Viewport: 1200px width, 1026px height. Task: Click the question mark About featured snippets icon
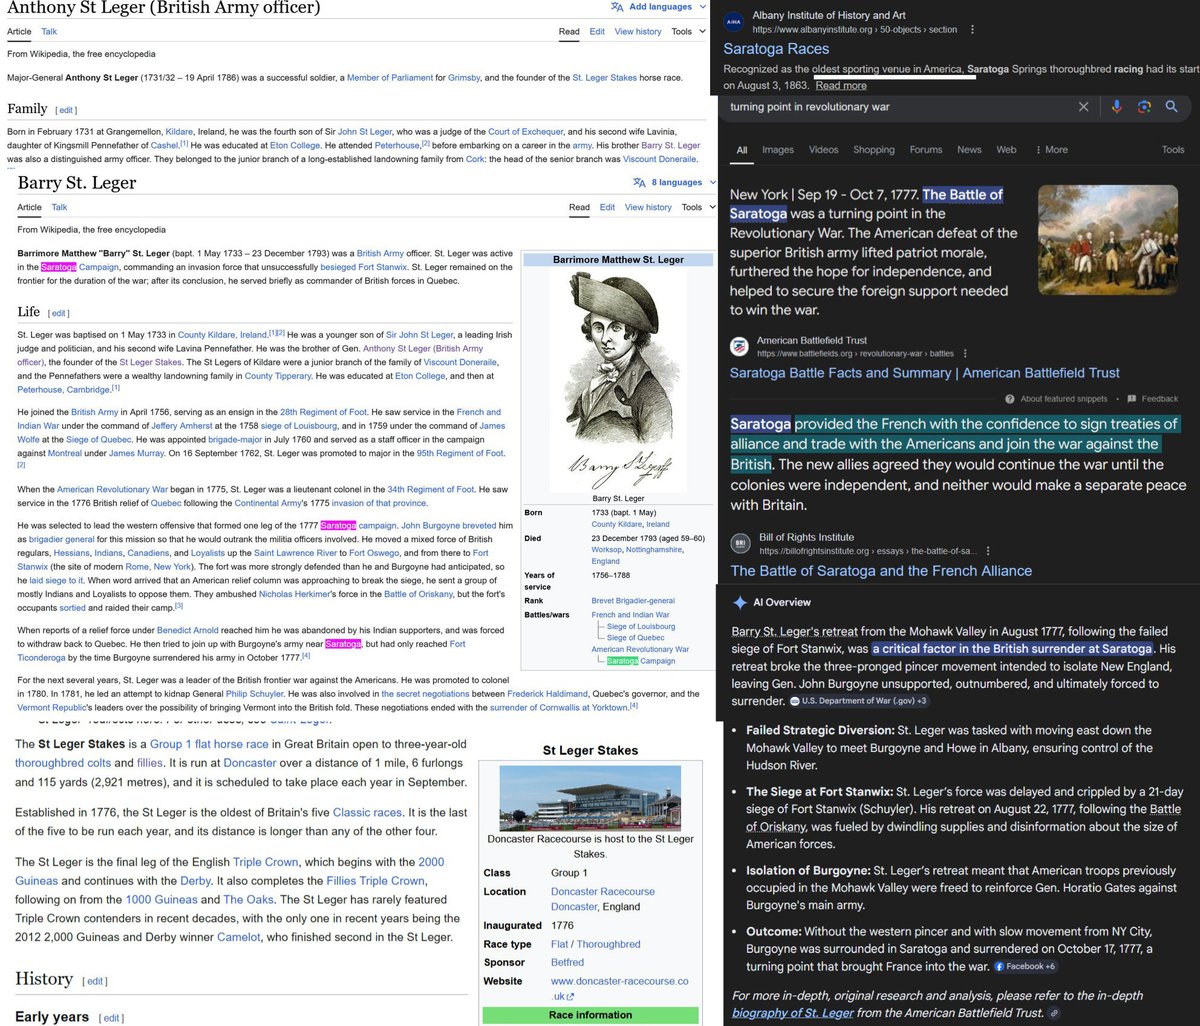pos(1012,399)
